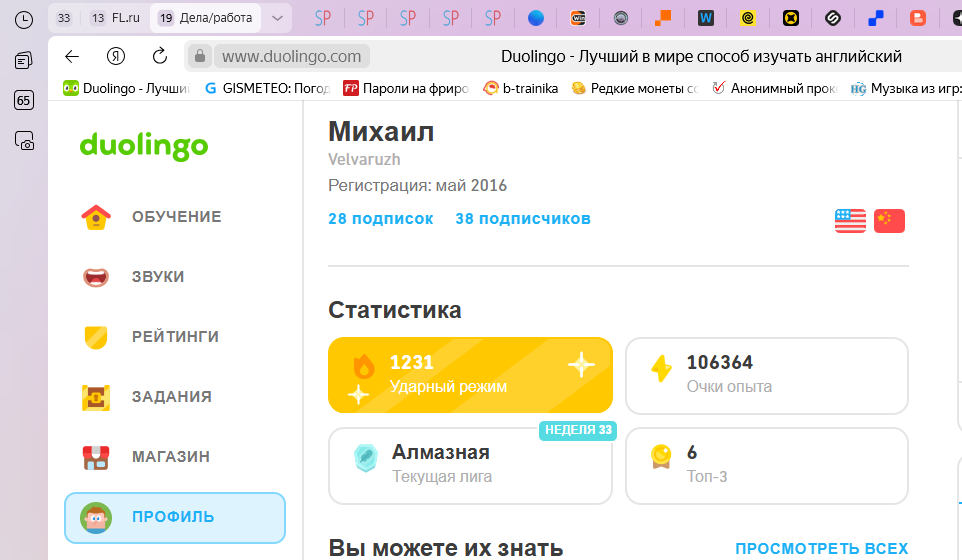The image size is (962, 560).
Task: Open the grey round eye pinned tab
Action: click(x=621, y=18)
